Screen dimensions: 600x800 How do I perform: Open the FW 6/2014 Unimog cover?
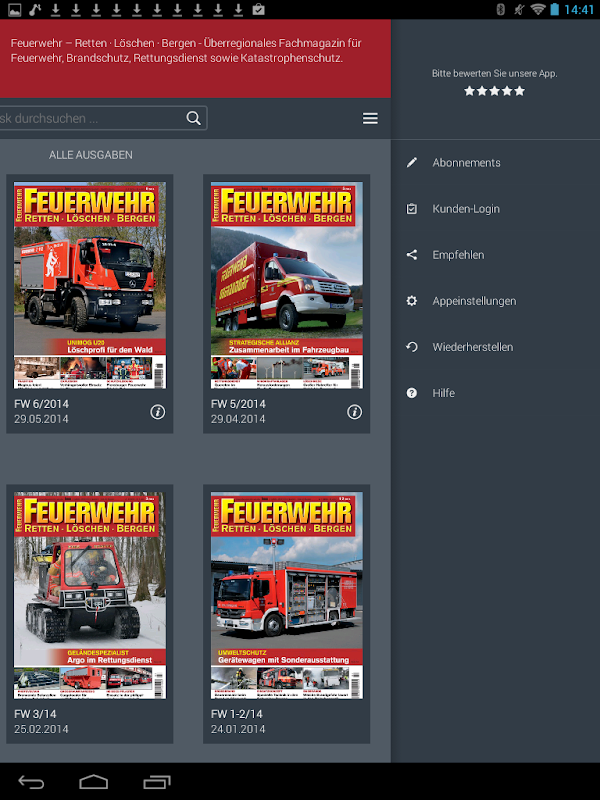90,285
